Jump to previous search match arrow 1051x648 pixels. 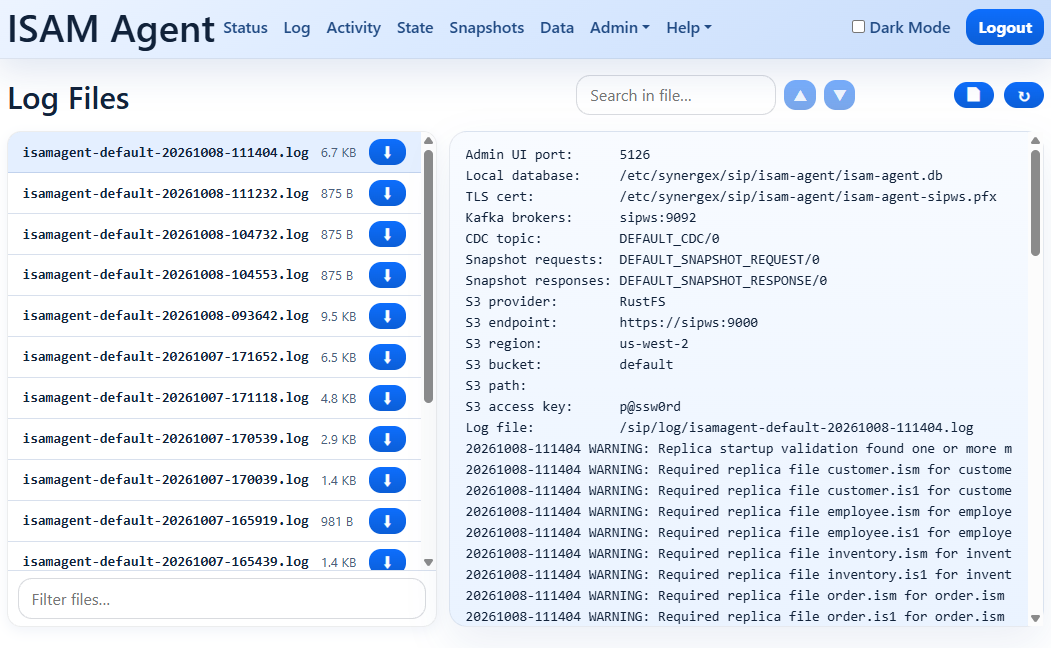pyautogui.click(x=800, y=95)
